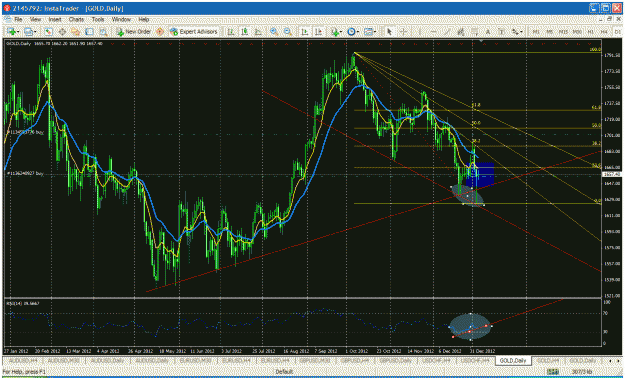Open the Insert menu
The height and width of the screenshot is (378, 625).
click(x=55, y=19)
